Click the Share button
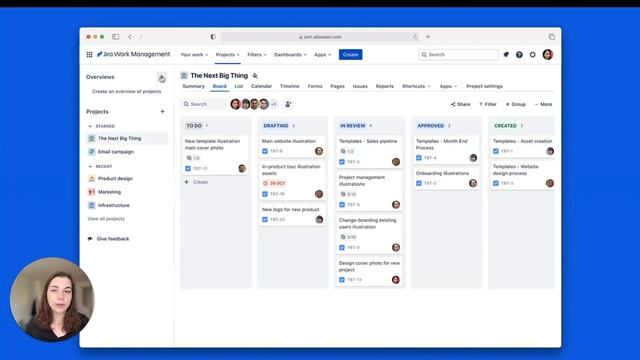 [460, 104]
